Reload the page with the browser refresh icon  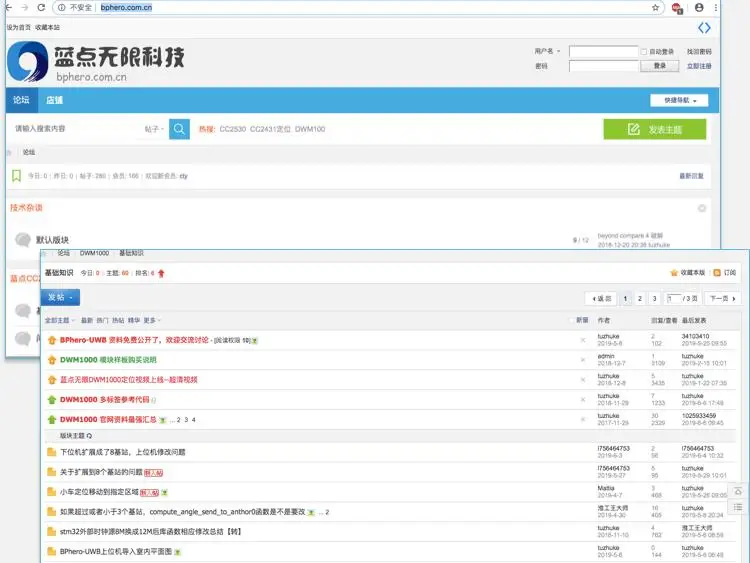[x=41, y=7]
